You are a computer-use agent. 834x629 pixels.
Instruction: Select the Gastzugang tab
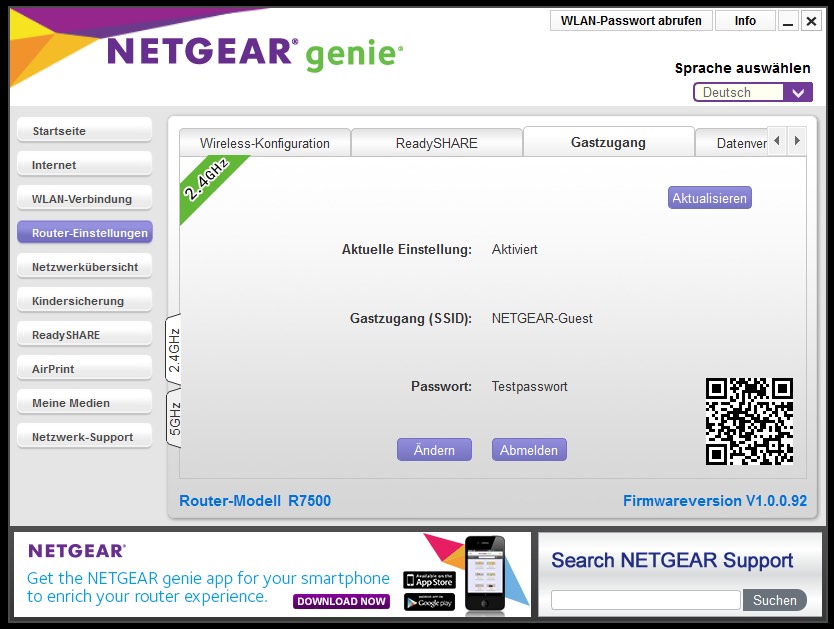tap(608, 142)
